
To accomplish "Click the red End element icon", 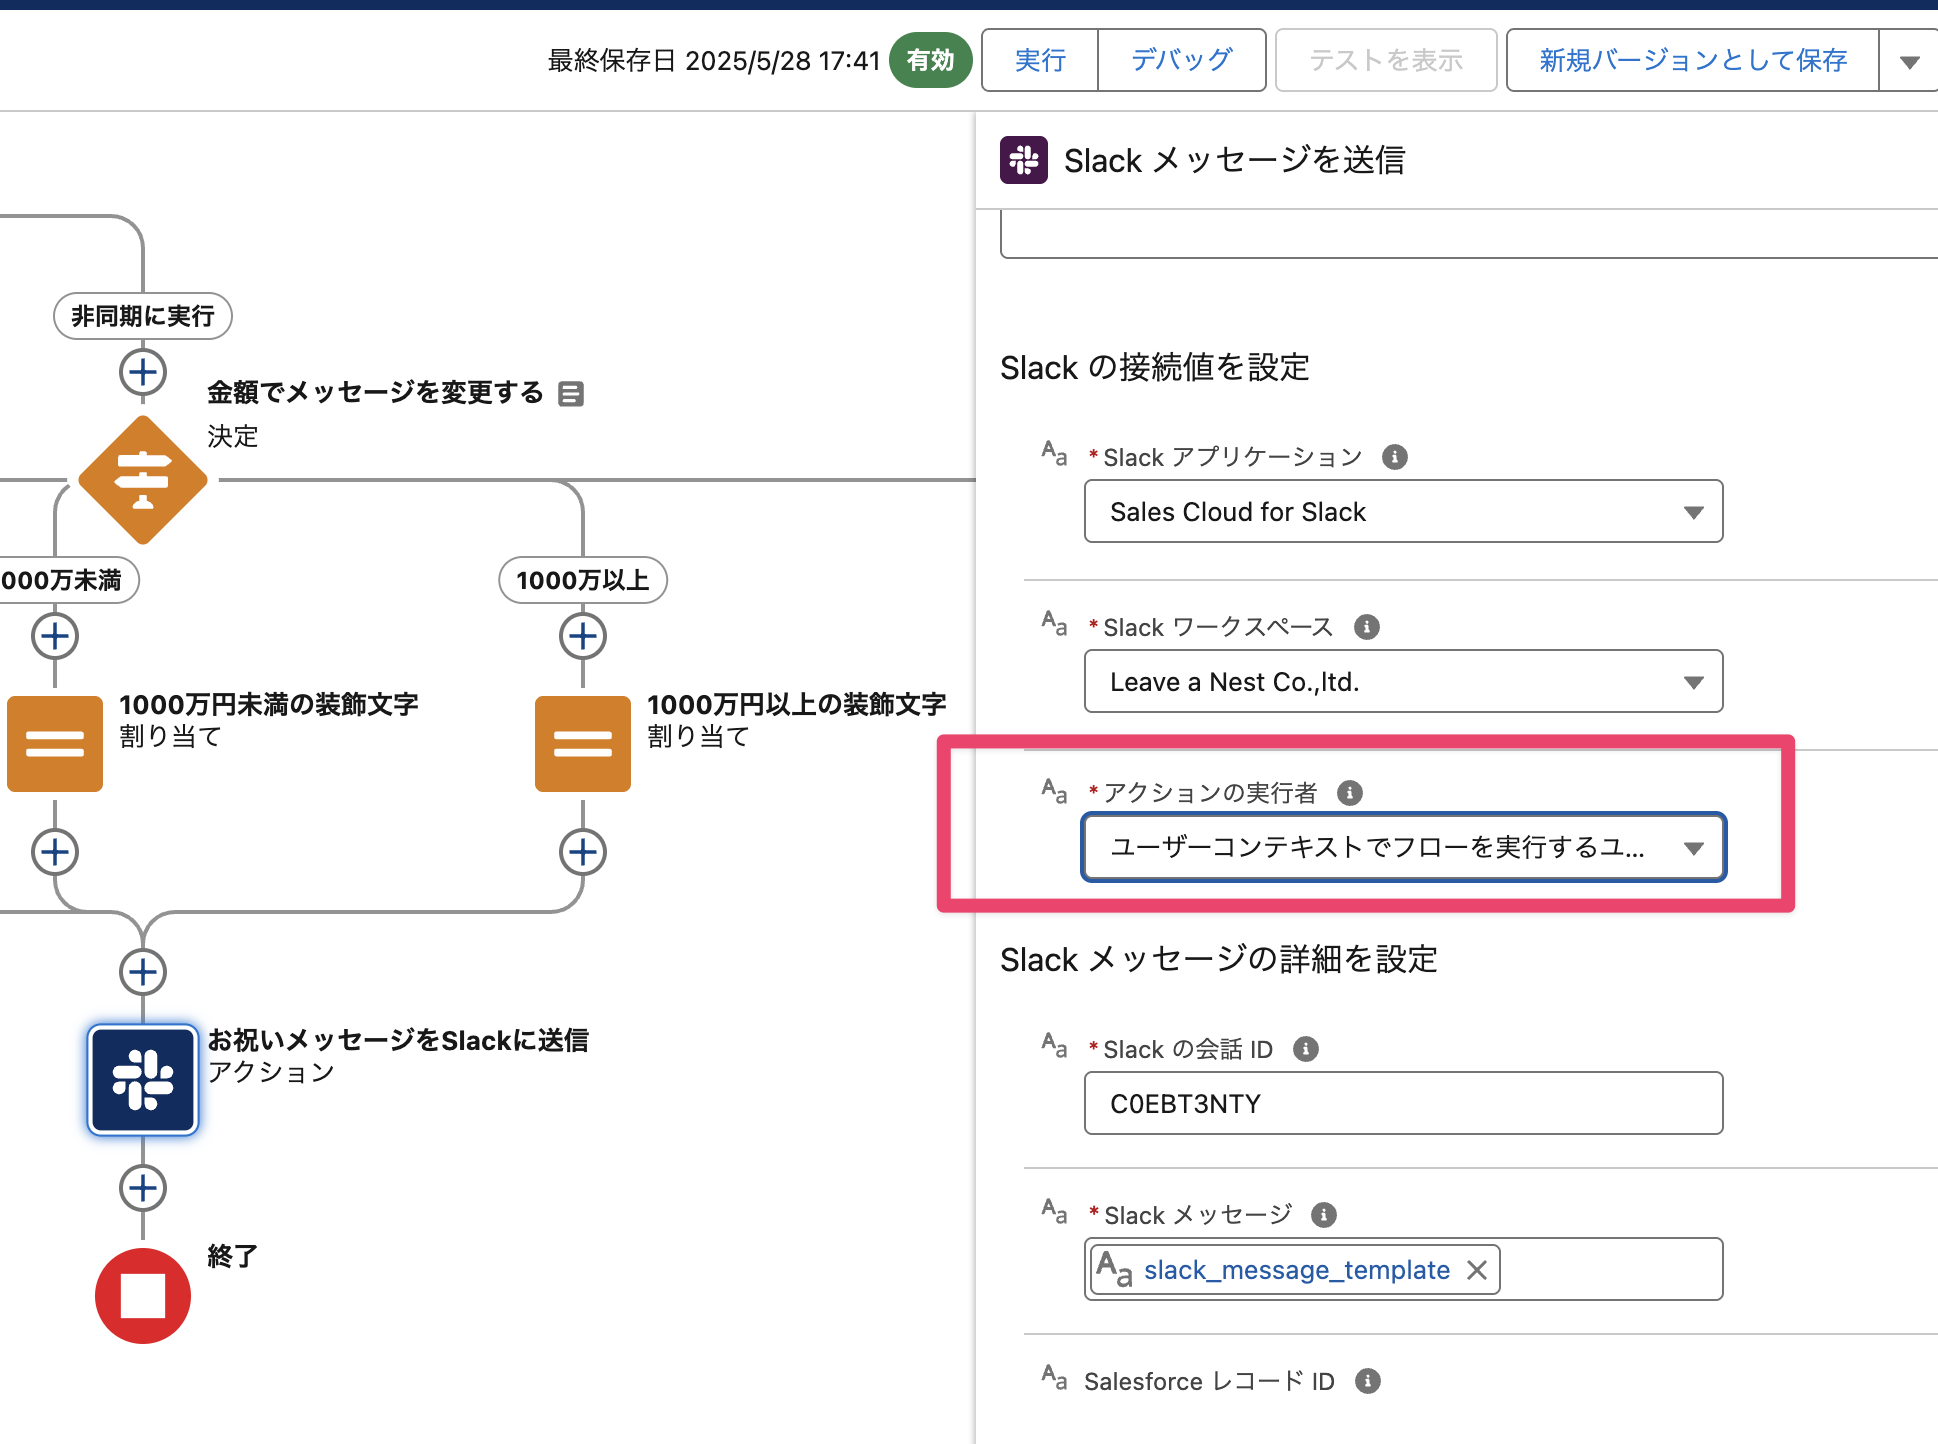I will click(x=143, y=1295).
